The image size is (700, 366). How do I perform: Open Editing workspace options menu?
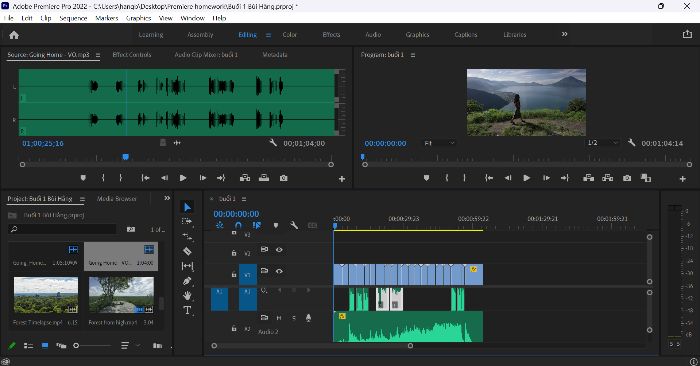[x=268, y=35]
